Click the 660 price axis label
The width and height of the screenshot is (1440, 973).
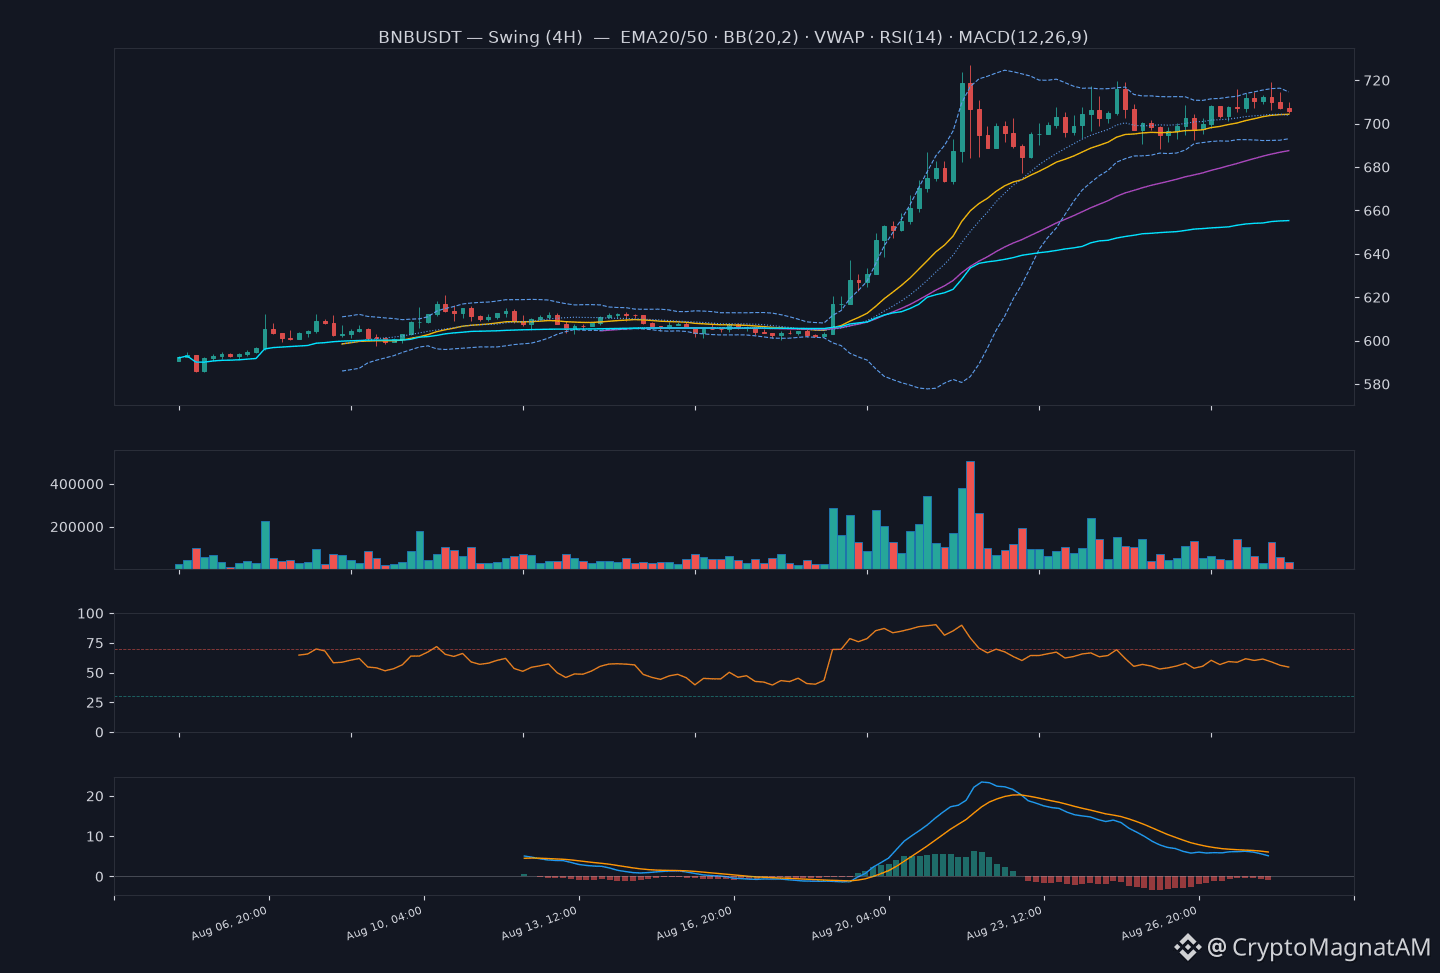[1376, 211]
